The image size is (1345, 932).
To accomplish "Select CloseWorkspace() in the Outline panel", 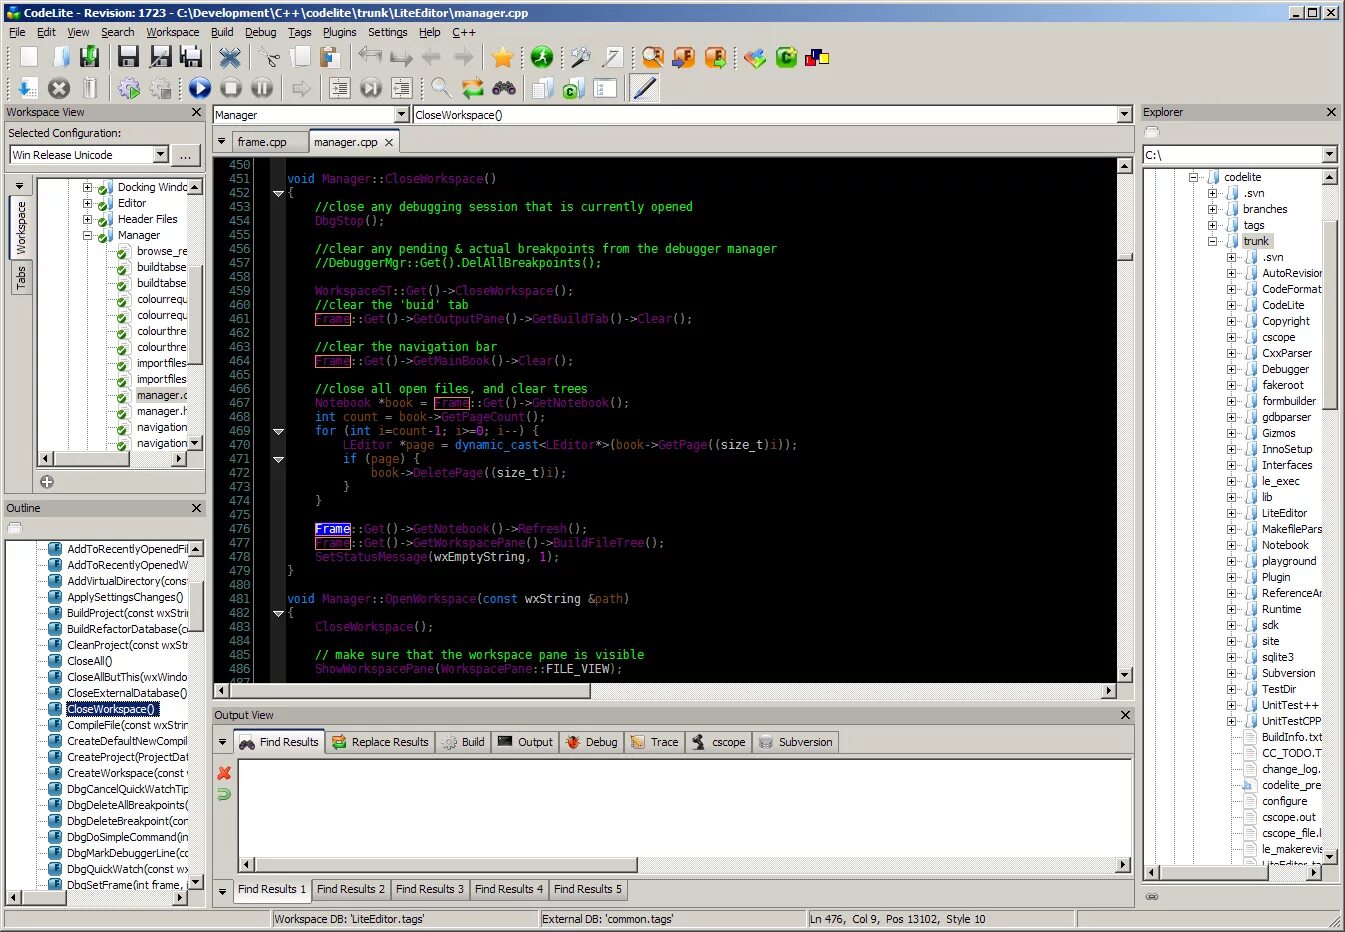I will tap(112, 709).
